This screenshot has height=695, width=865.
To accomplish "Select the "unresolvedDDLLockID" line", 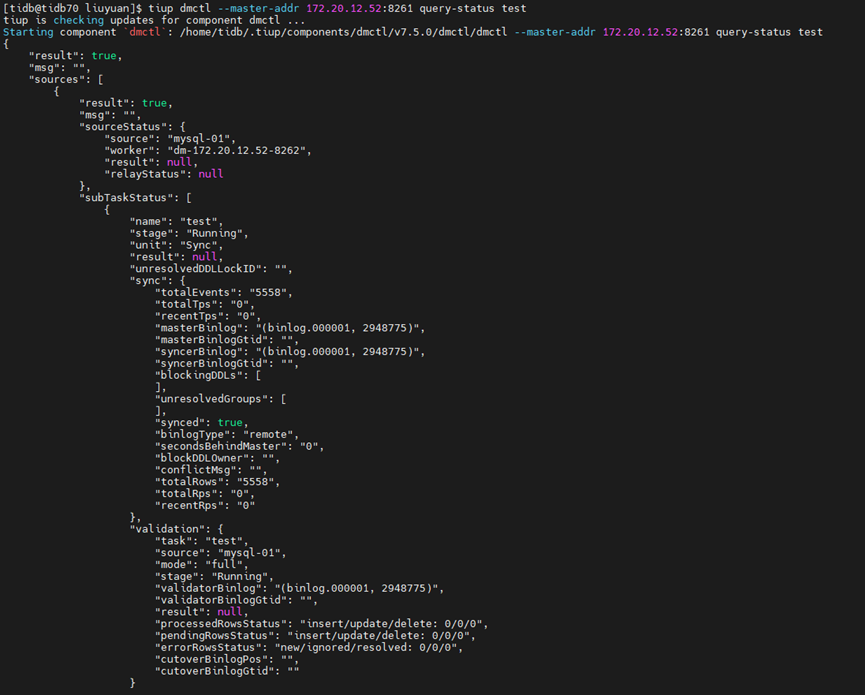I will pos(211,269).
